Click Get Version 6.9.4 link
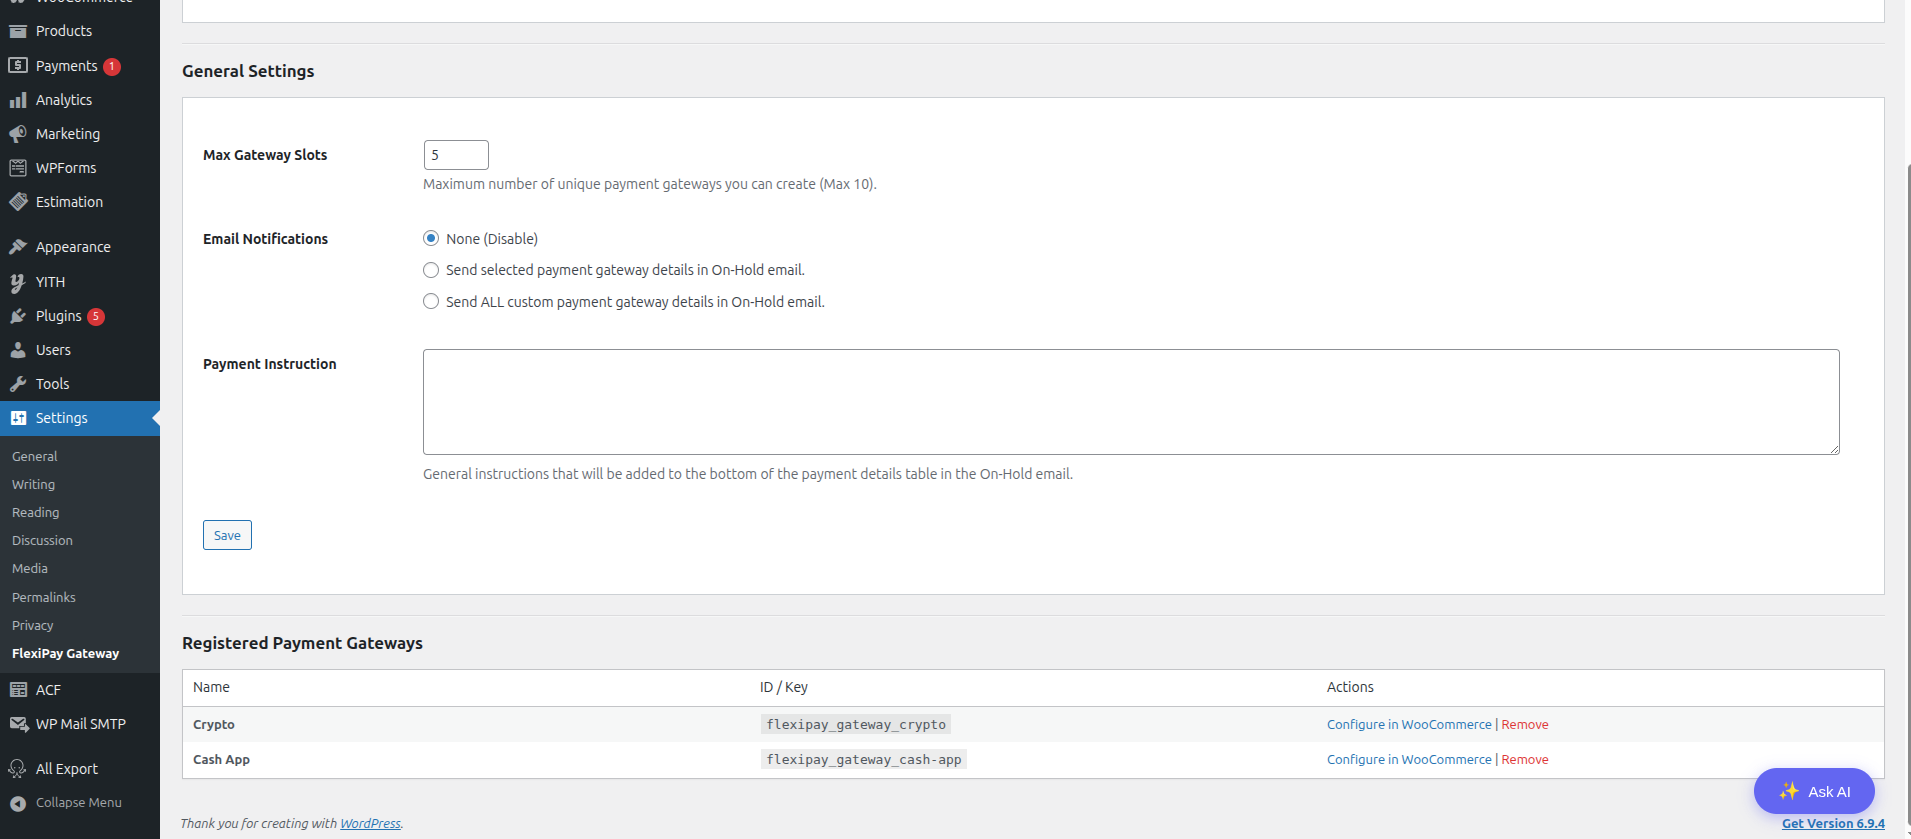 click(1833, 823)
